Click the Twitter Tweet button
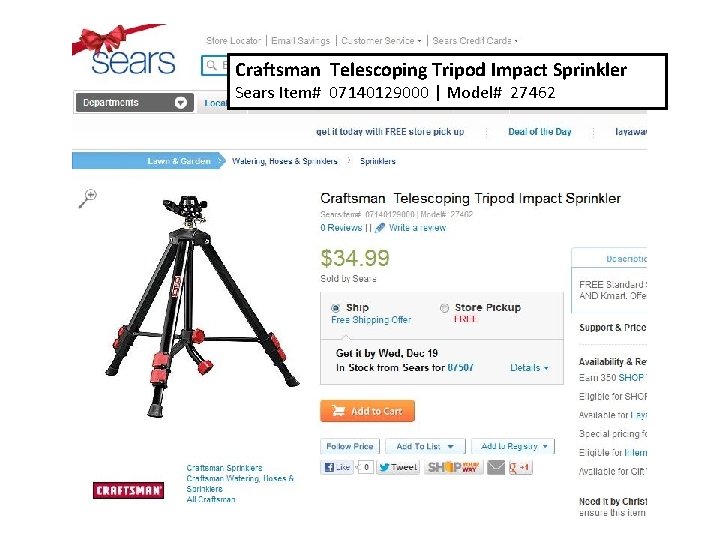Viewport: 720px width, 540px height. (398, 467)
